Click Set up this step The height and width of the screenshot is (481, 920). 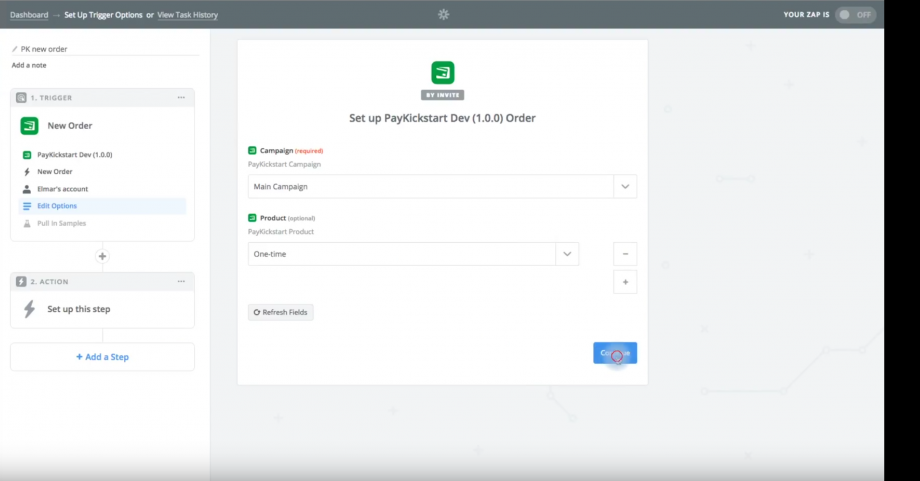coord(79,309)
